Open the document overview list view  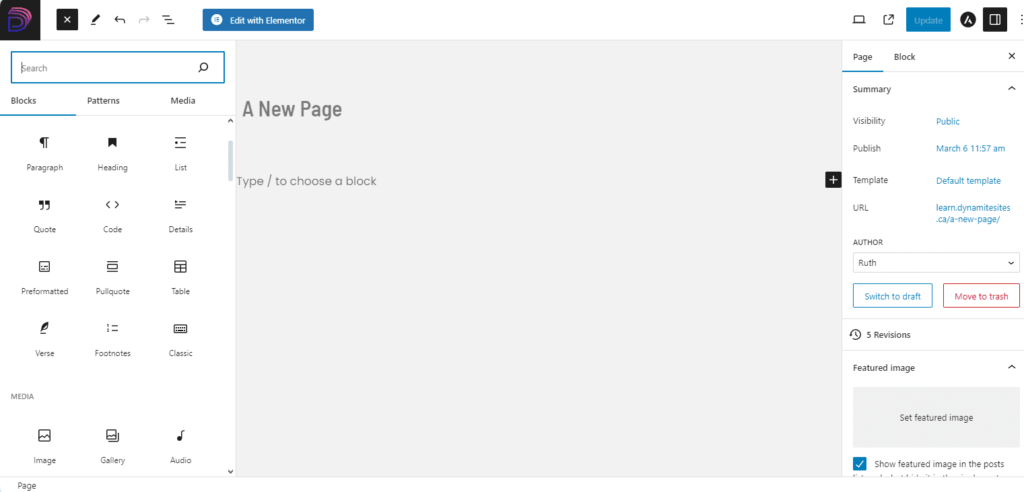coord(168,20)
